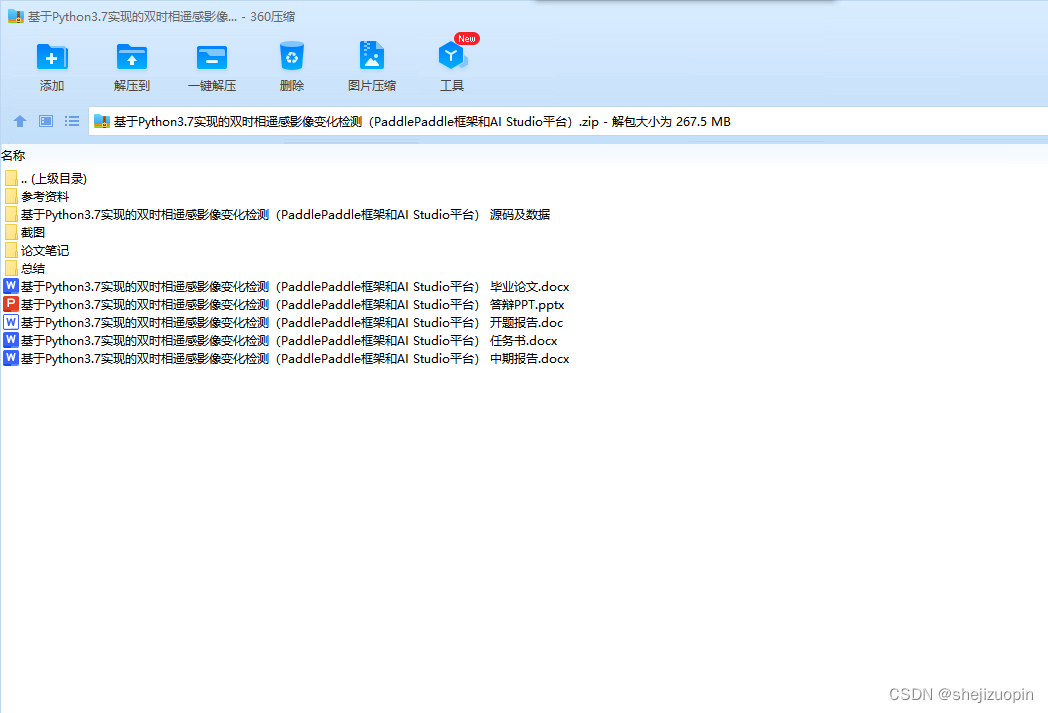Click the Word icon of 中期报告.docx
Viewport: 1048px width, 713px height.
(x=11, y=359)
